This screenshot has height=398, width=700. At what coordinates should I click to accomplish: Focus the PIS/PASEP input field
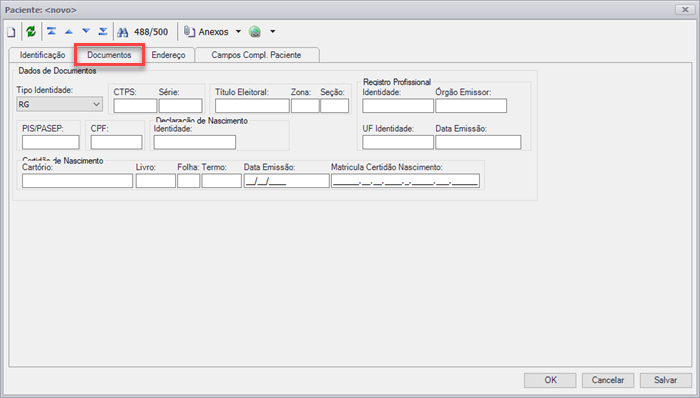[51, 142]
